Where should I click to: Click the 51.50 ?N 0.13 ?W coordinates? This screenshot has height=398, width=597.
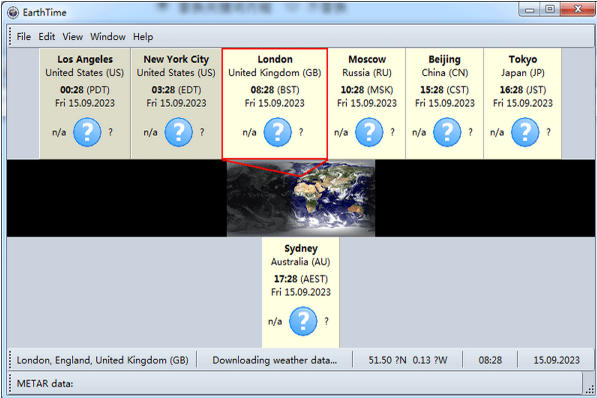[x=408, y=360]
